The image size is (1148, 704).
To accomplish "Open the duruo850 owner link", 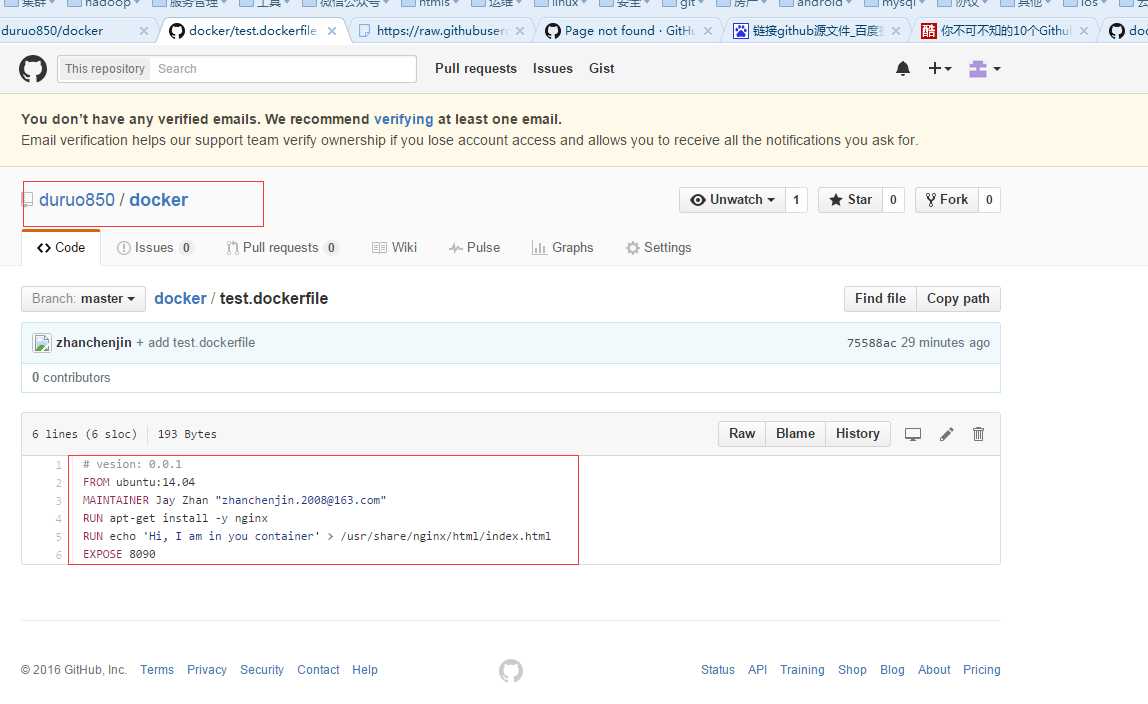I will pyautogui.click(x=77, y=200).
